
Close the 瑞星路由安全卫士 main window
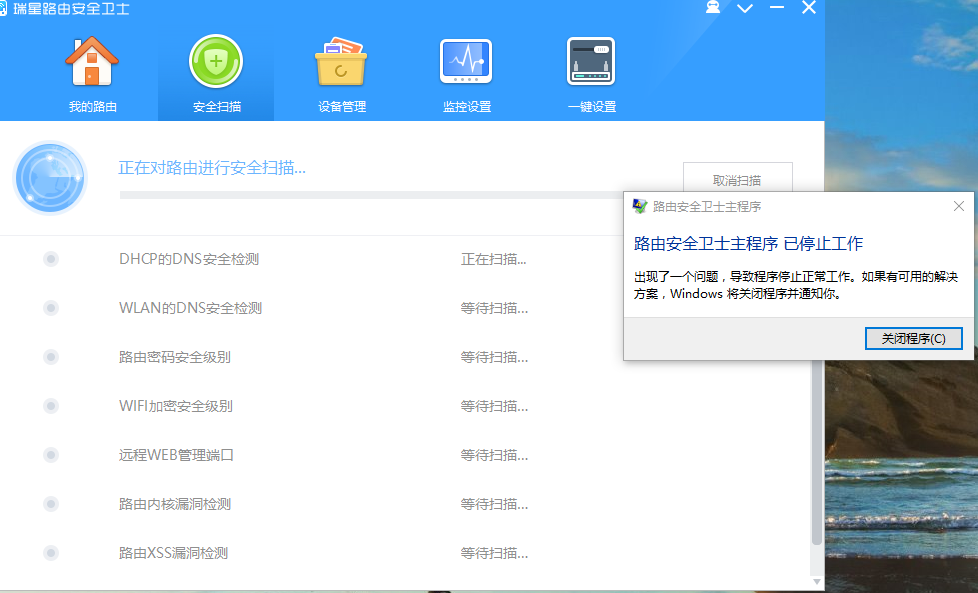tap(809, 7)
